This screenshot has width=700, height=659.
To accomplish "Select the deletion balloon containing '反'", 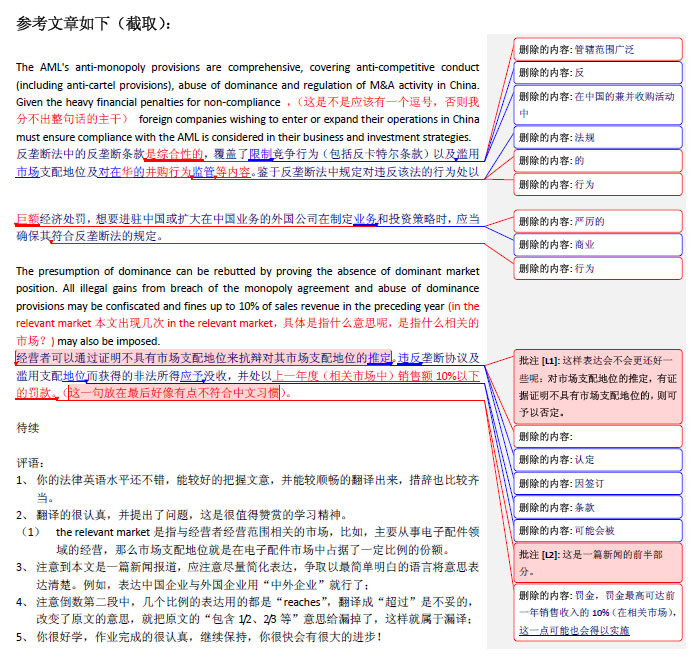I will [598, 73].
